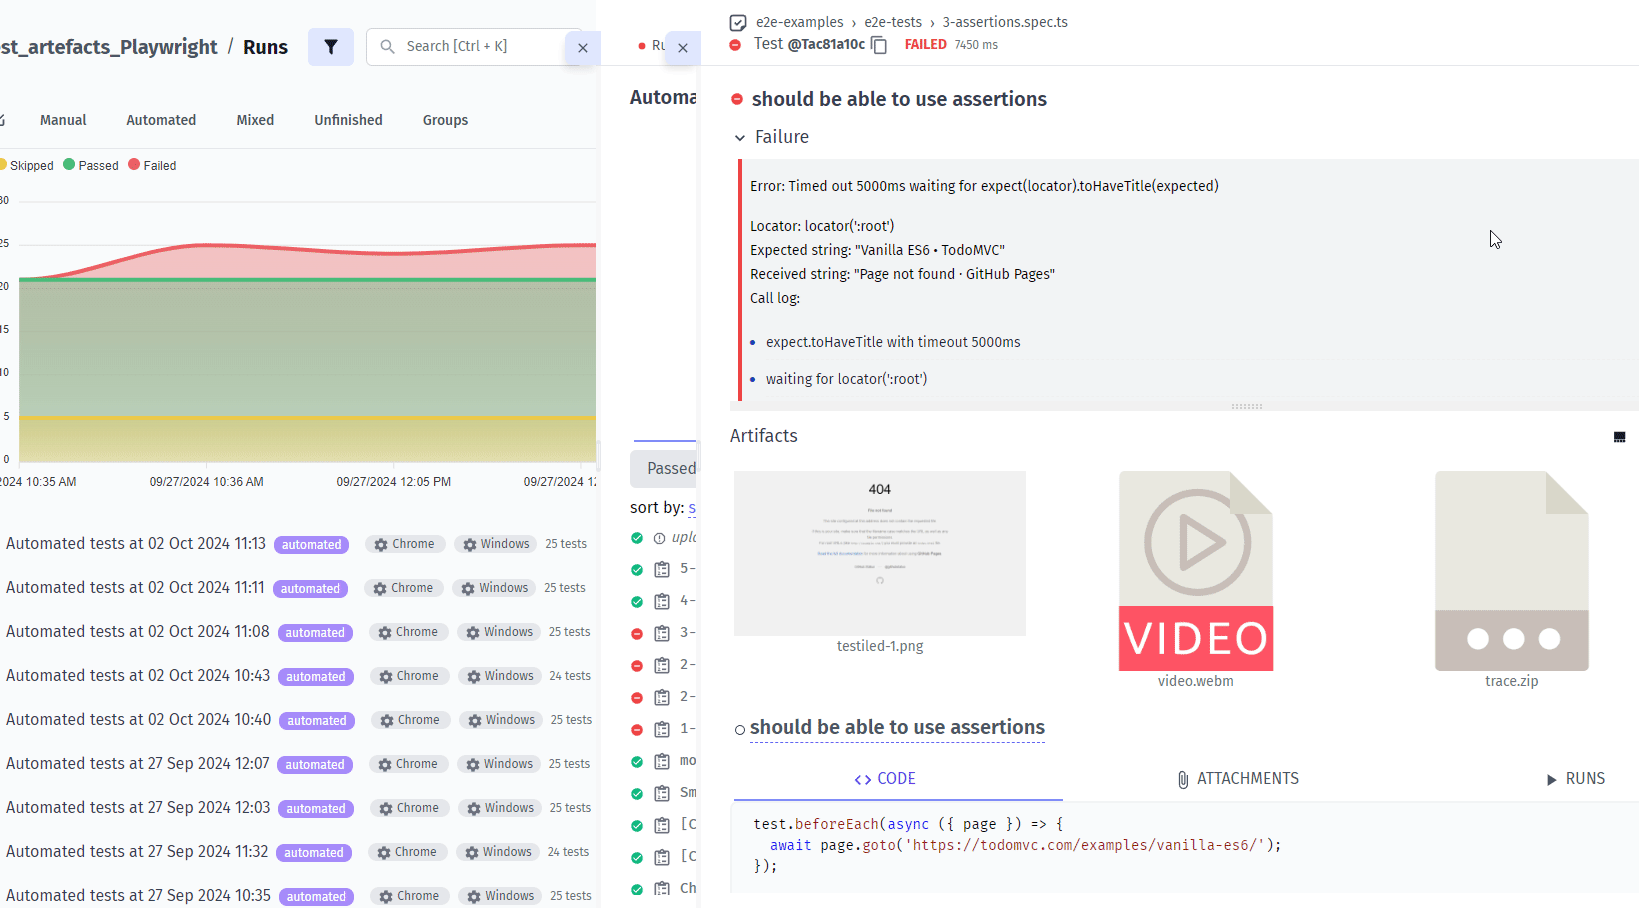The width and height of the screenshot is (1639, 908).
Task: Toggle the Failed legend series
Action: pos(153,166)
